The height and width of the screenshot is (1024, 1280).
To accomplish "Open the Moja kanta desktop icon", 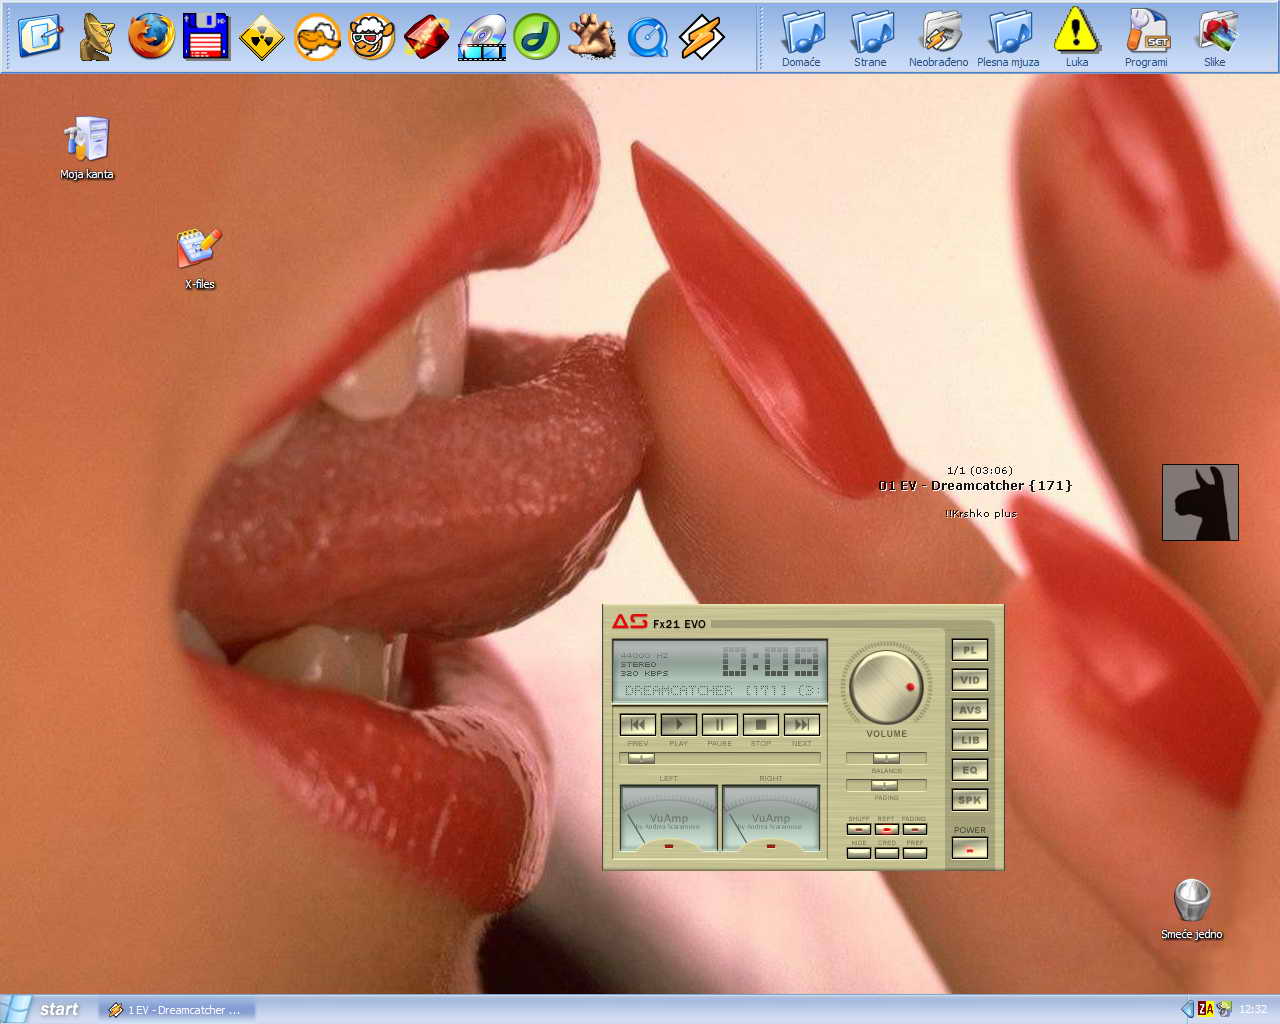I will pos(87,140).
